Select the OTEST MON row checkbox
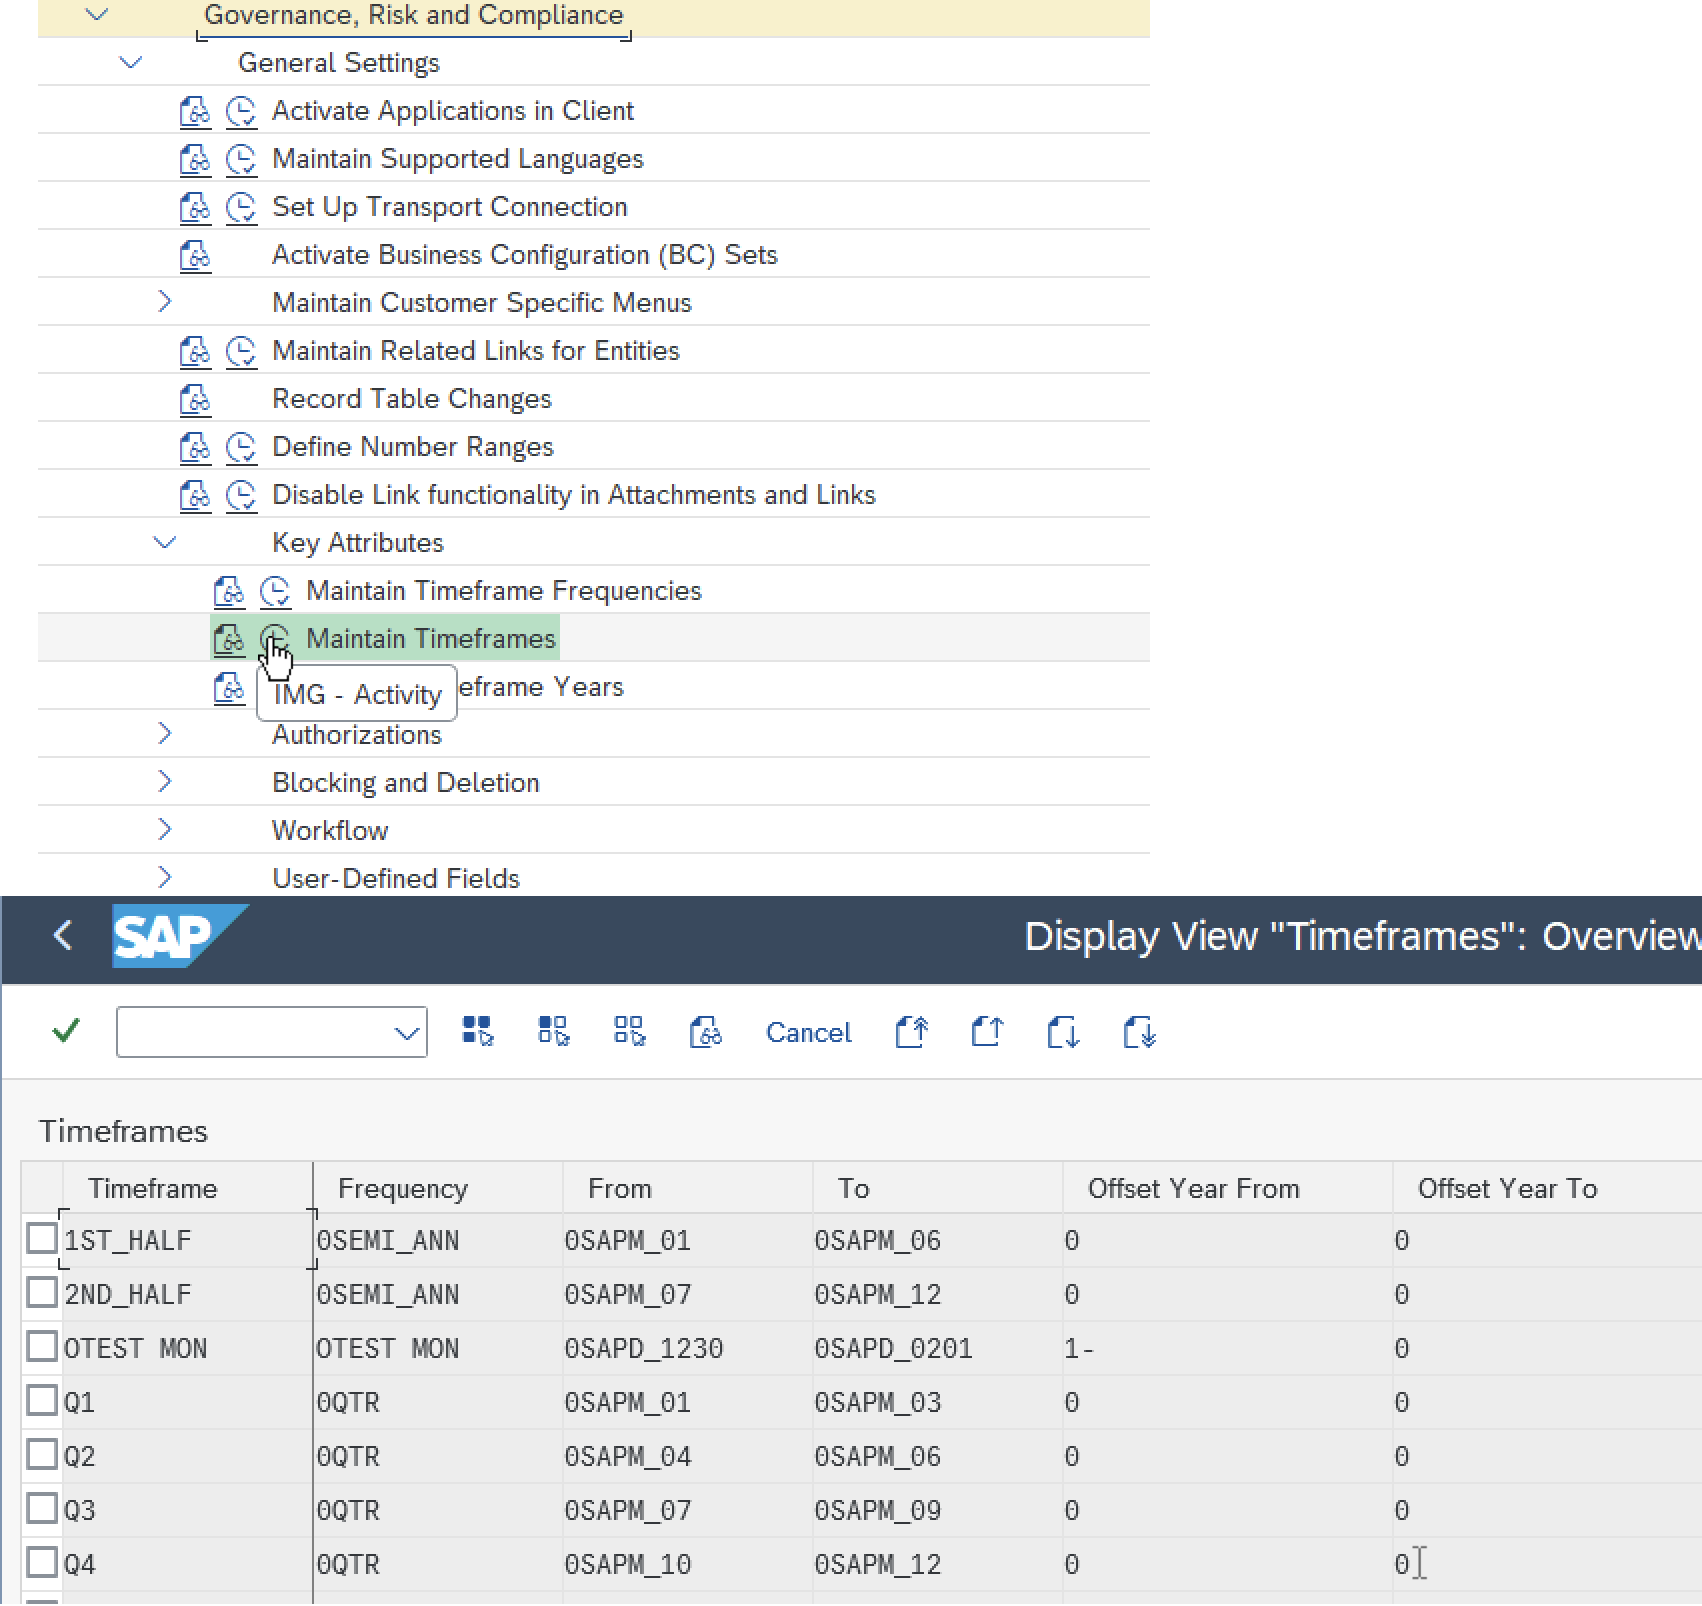1702x1606 pixels. point(42,1346)
